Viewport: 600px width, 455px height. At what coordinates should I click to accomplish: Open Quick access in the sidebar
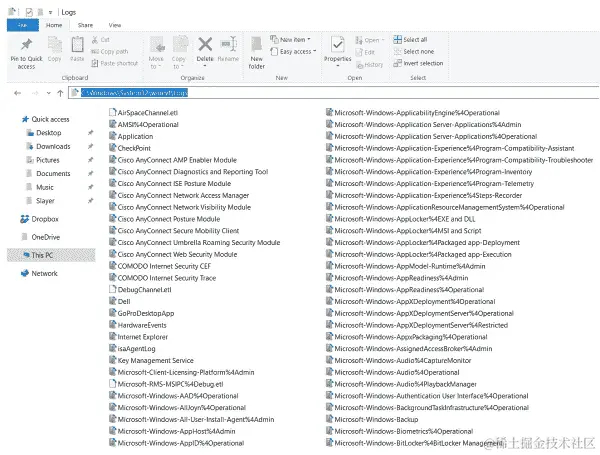tap(46, 119)
